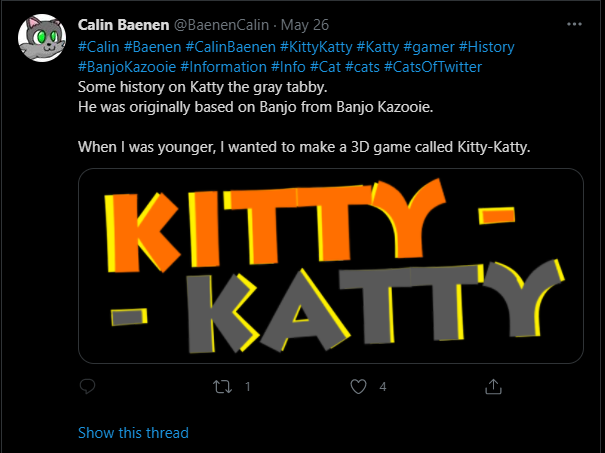Image resolution: width=605 pixels, height=453 pixels.
Task: Click Show this thread link
Action: coord(133,433)
